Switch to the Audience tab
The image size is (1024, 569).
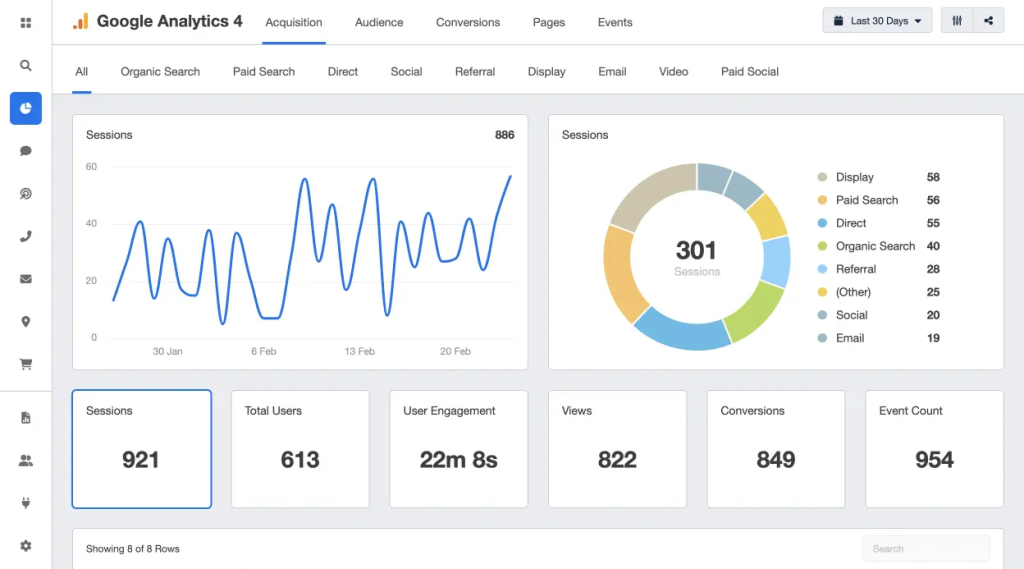coord(379,22)
